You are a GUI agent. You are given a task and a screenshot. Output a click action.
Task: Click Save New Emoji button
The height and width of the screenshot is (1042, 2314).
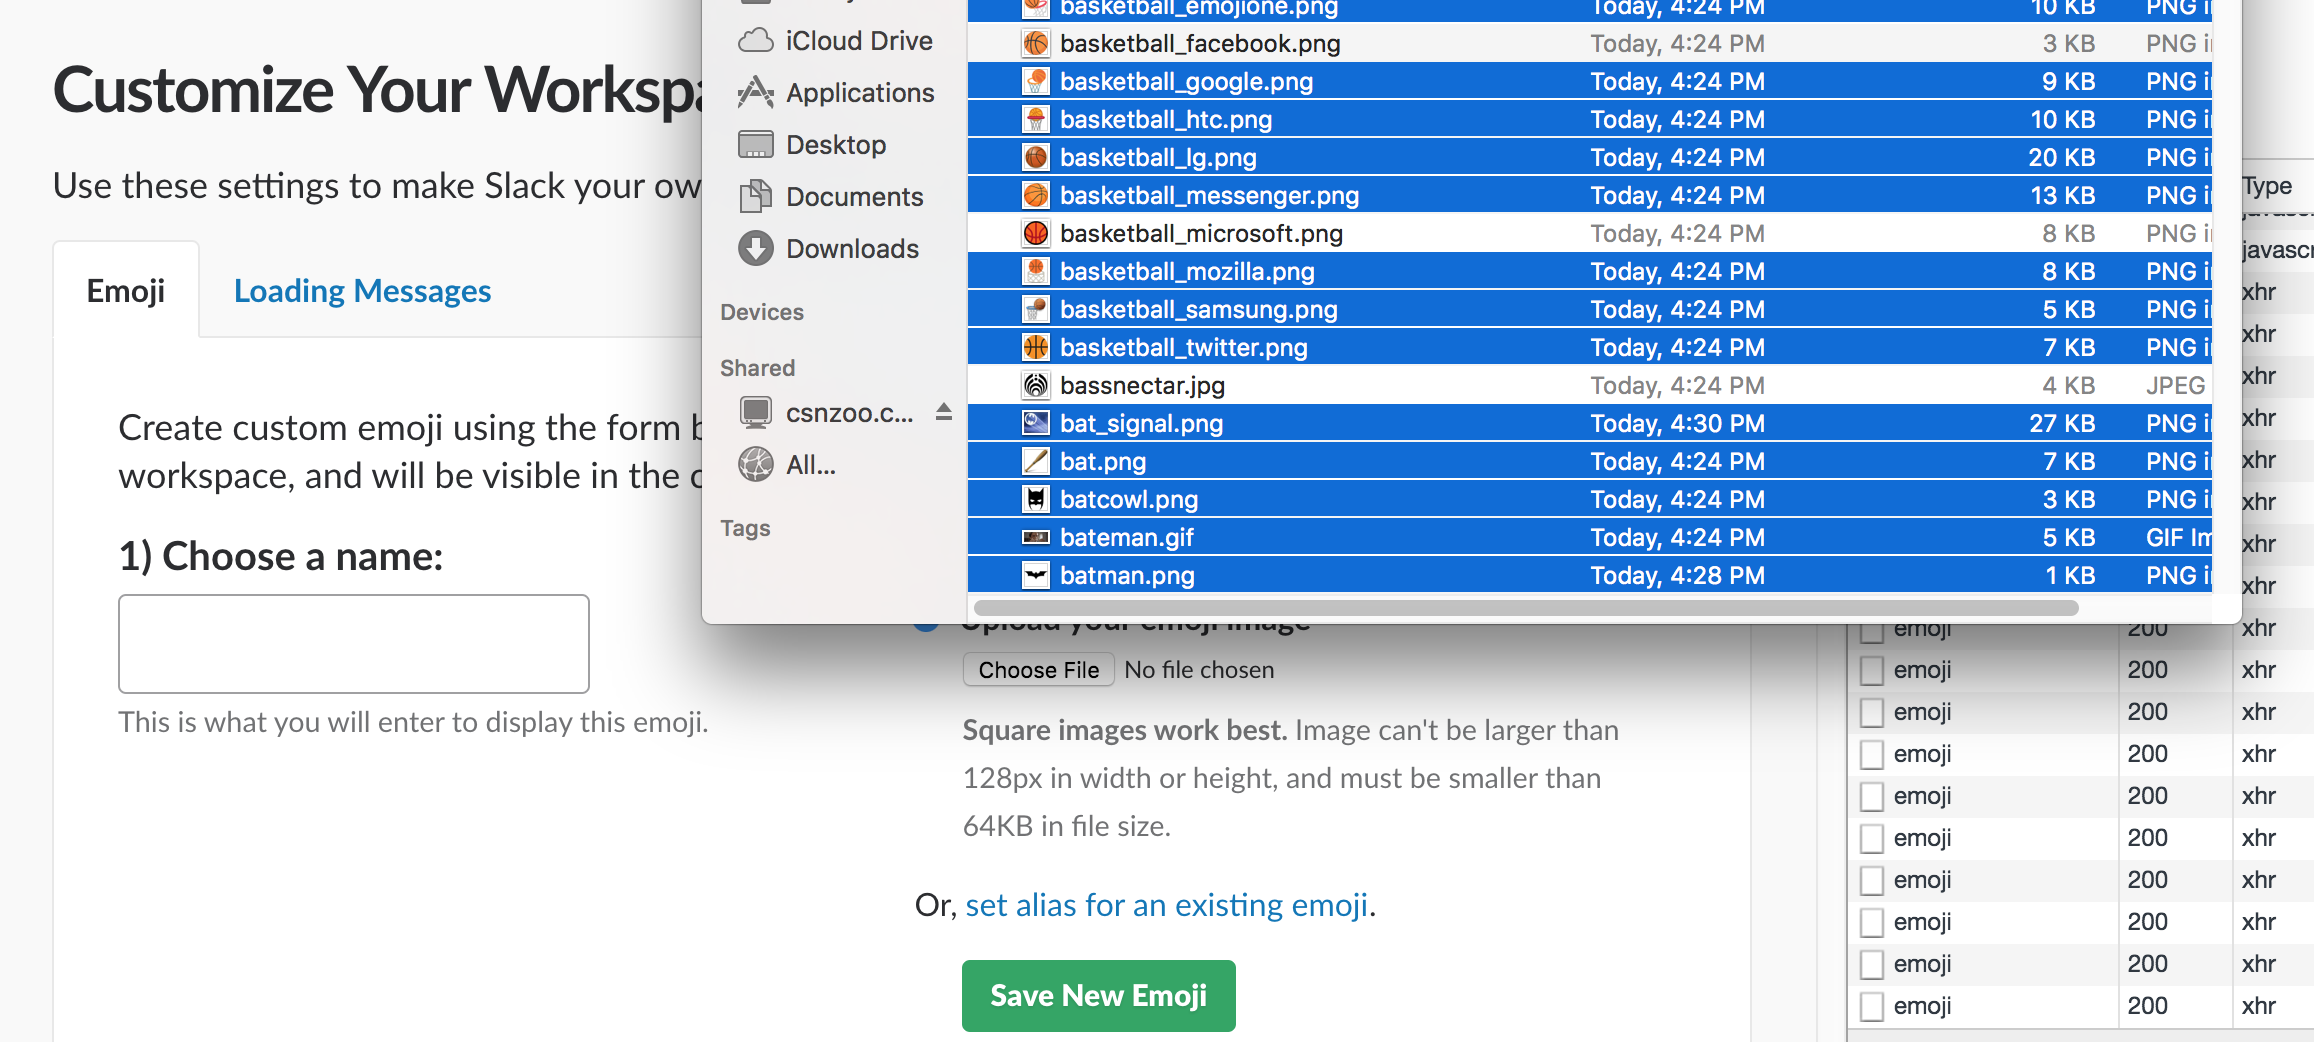click(1098, 996)
